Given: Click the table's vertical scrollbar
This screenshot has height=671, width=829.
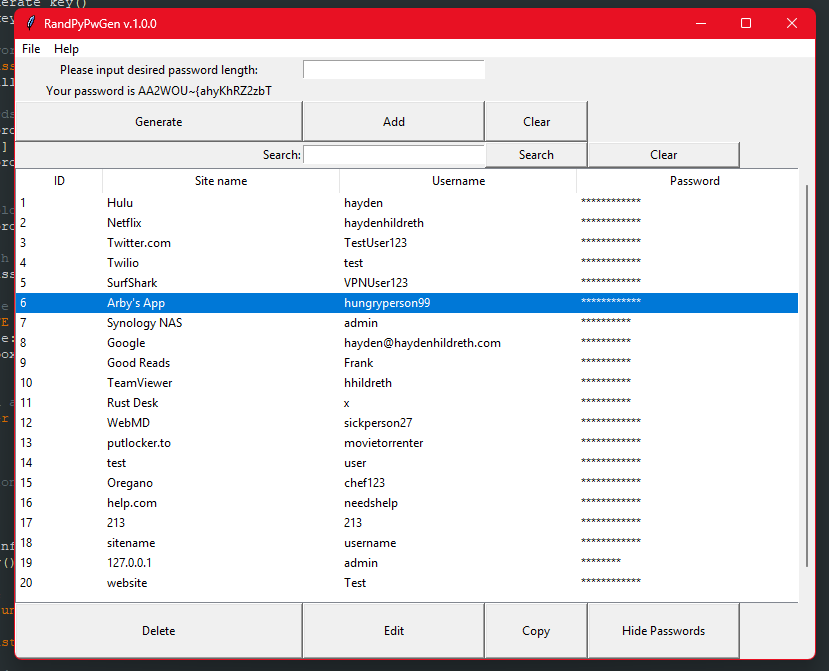Looking at the screenshot, I should 806,375.
